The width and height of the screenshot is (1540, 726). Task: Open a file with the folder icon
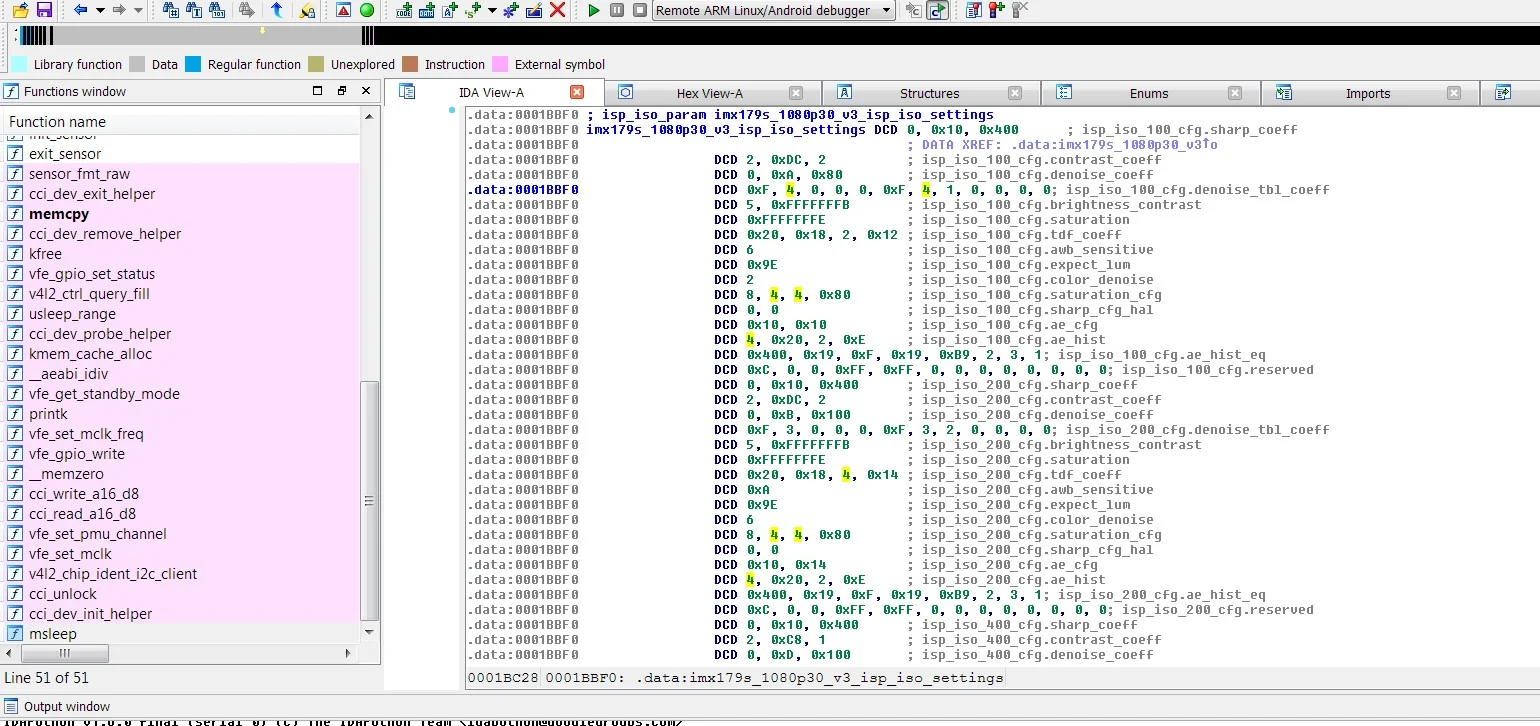[20, 10]
